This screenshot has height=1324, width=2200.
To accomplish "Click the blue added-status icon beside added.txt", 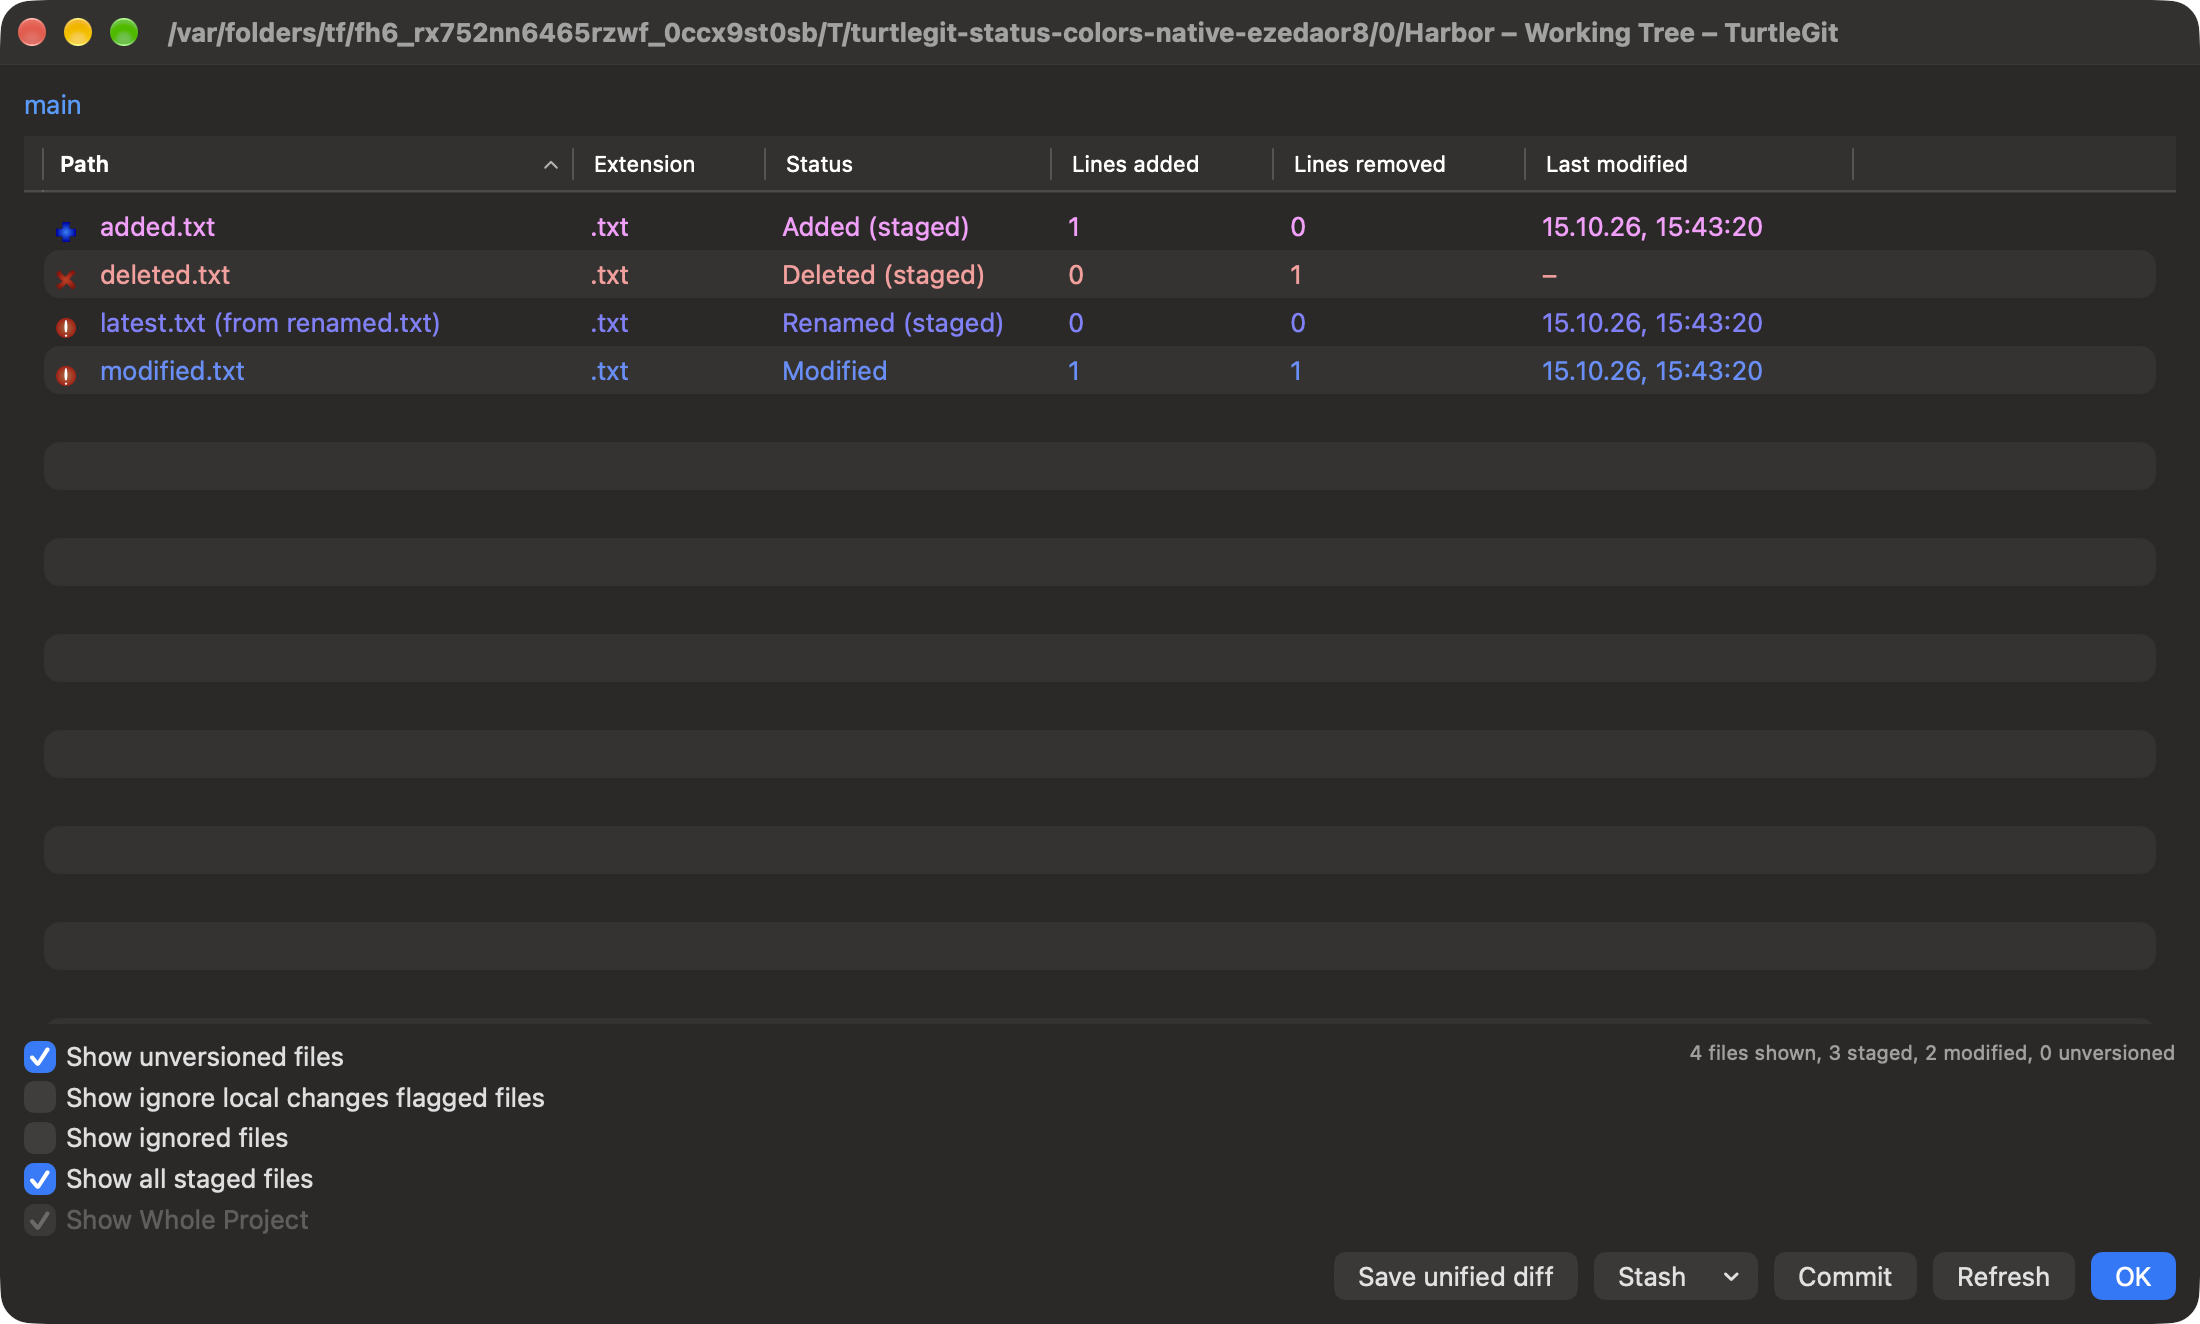I will coord(66,231).
